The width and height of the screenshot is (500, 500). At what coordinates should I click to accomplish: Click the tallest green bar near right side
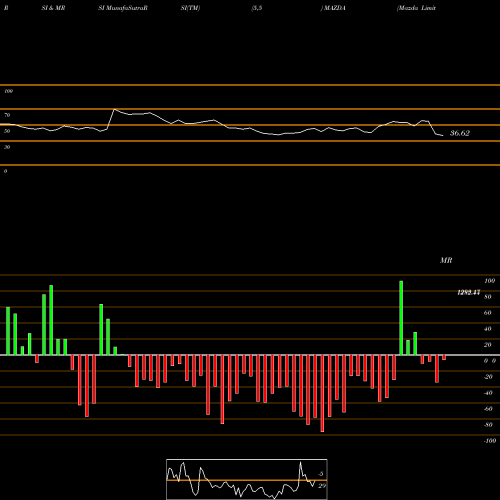(401, 318)
